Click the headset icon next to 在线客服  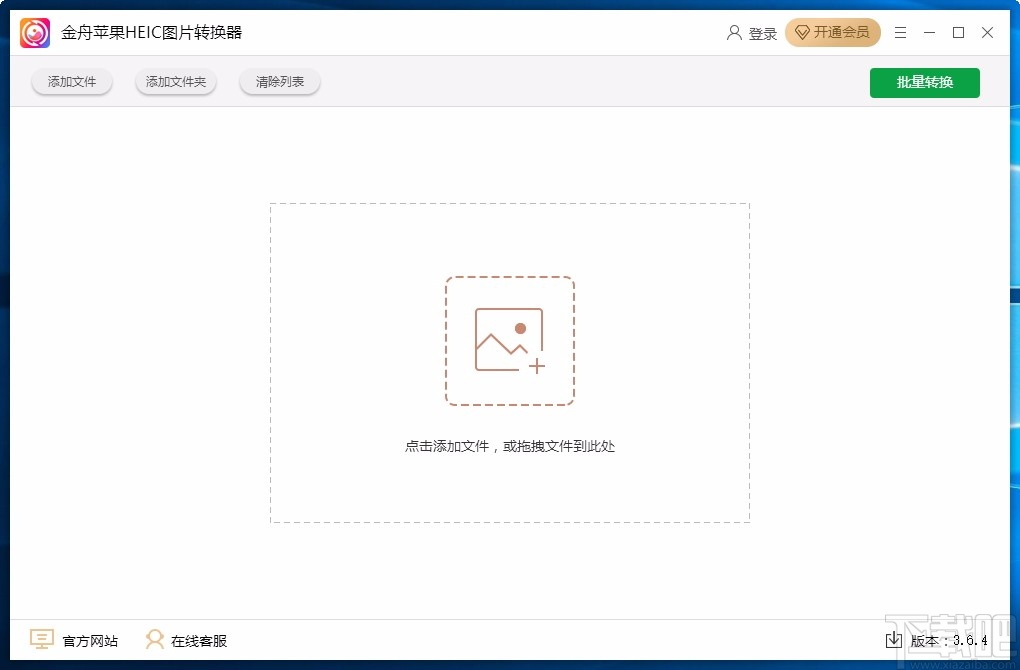click(155, 639)
